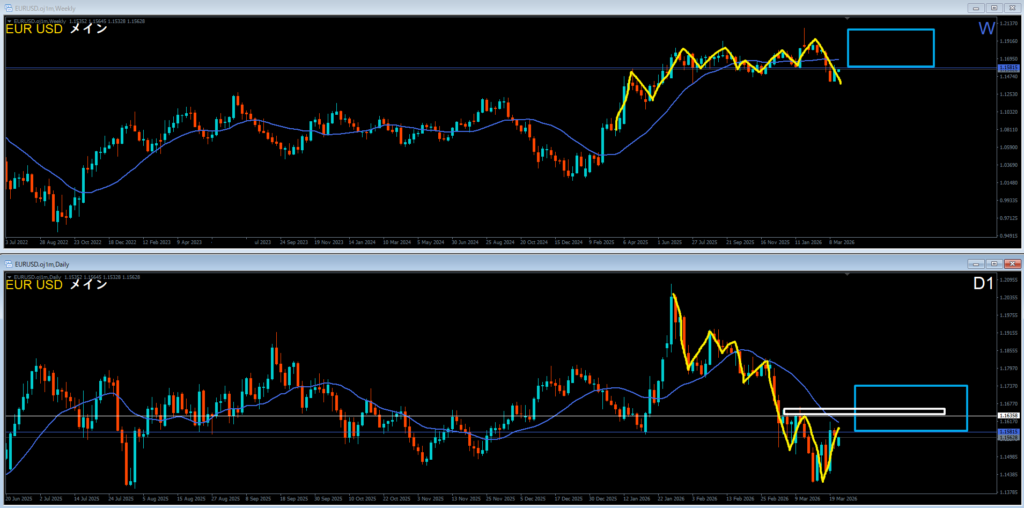Screen dimensions: 1024x508
Task: Click the chart shift triangle in Daily chart
Action: (848, 274)
